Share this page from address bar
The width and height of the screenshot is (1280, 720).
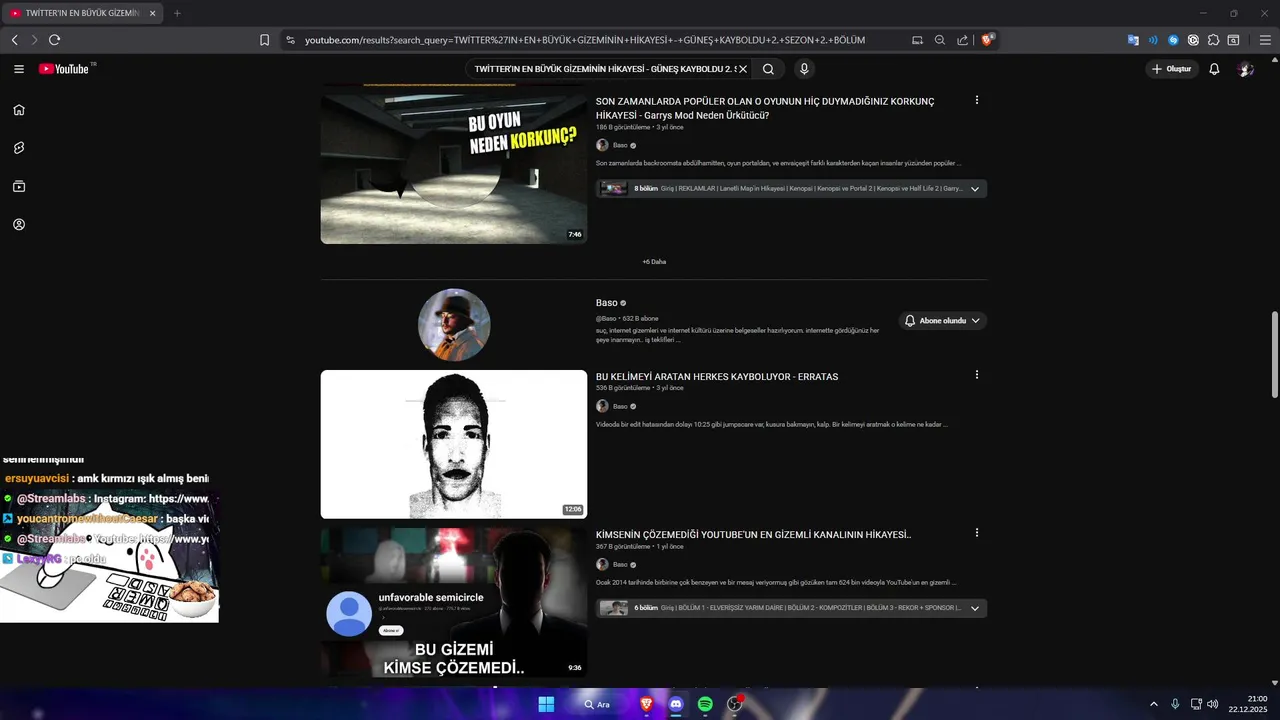962,40
